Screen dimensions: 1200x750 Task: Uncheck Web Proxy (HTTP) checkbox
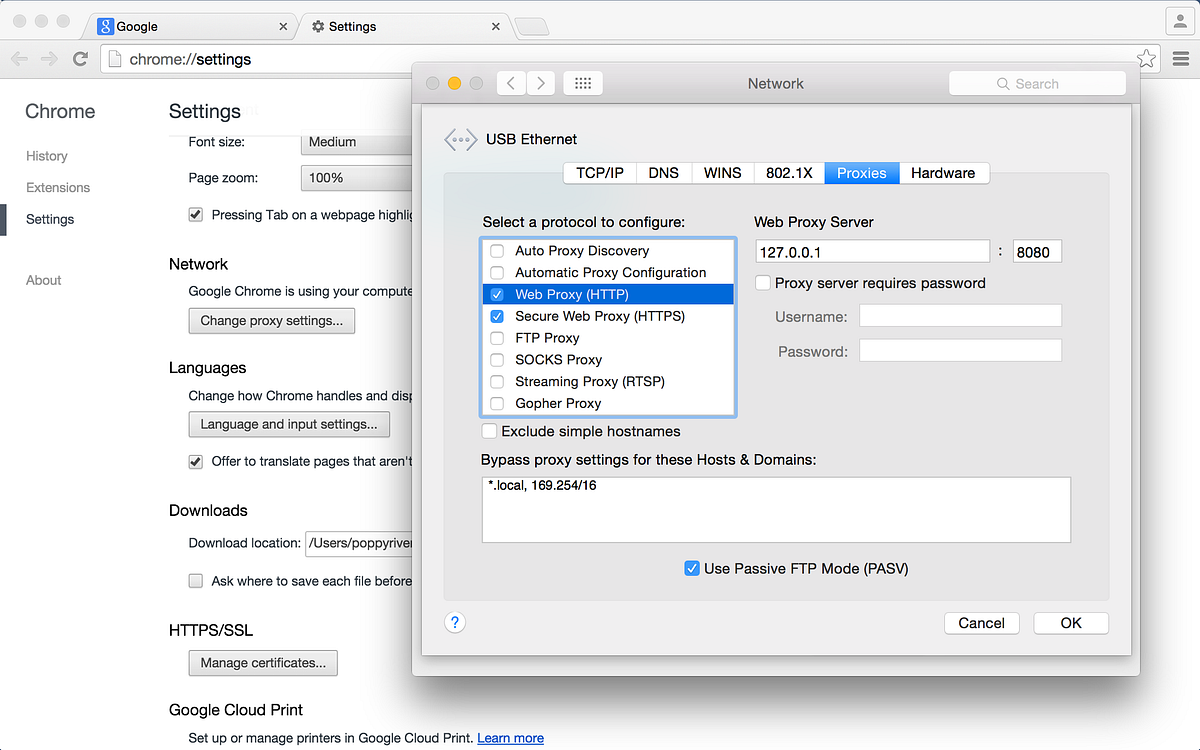pyautogui.click(x=497, y=295)
